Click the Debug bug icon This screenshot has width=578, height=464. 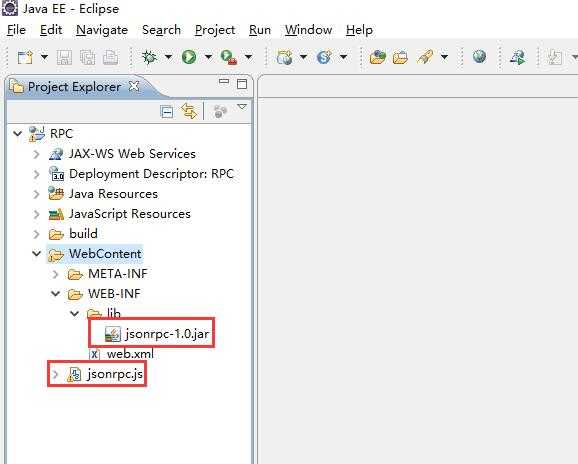click(x=149, y=57)
